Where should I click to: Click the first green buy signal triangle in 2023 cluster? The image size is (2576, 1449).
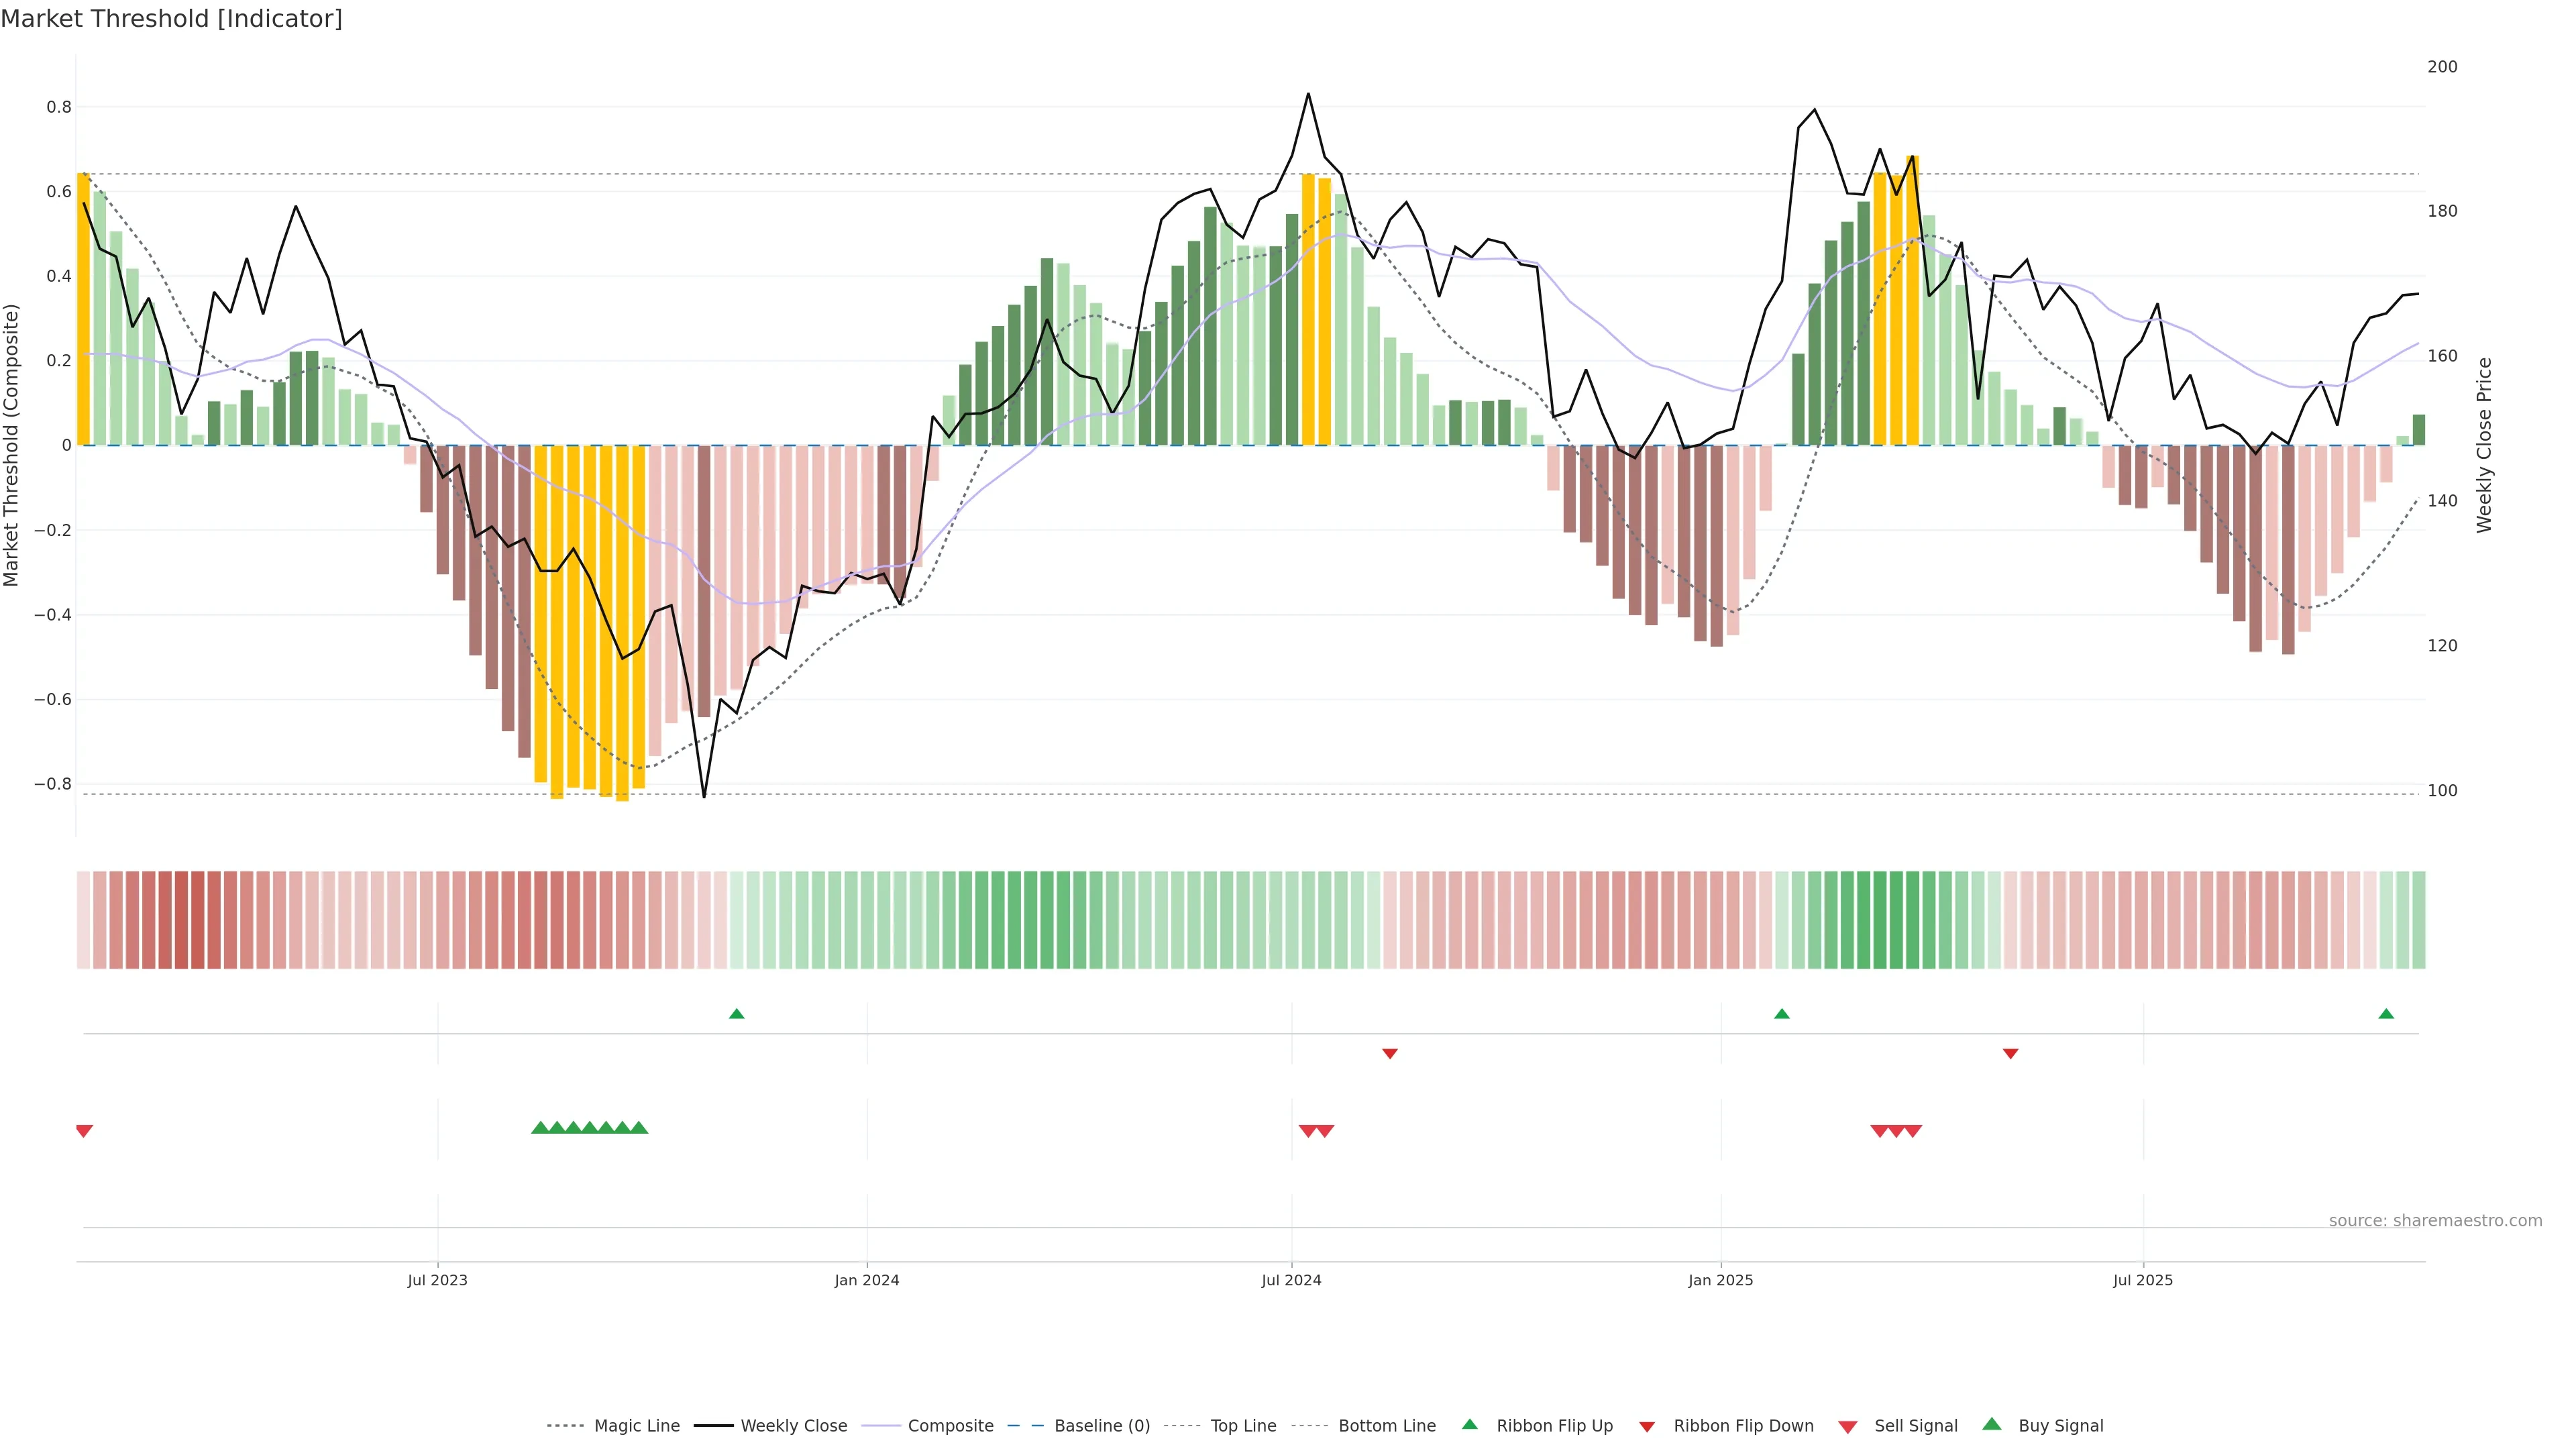[x=540, y=1128]
